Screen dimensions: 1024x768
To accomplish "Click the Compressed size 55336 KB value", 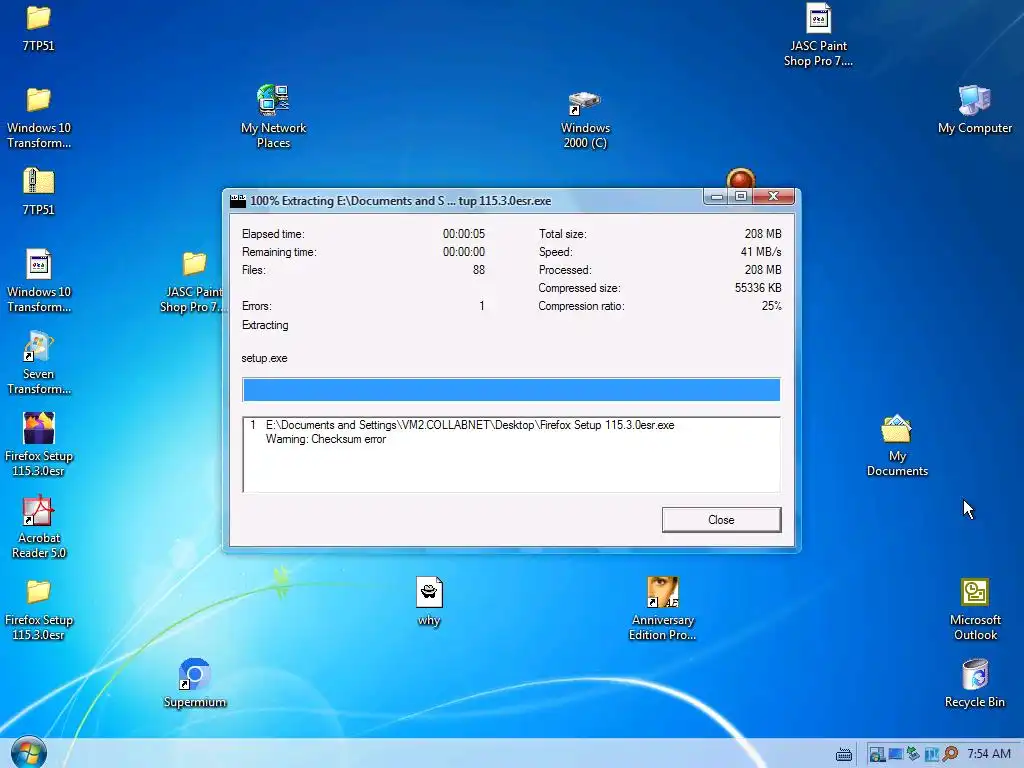I will pos(758,288).
